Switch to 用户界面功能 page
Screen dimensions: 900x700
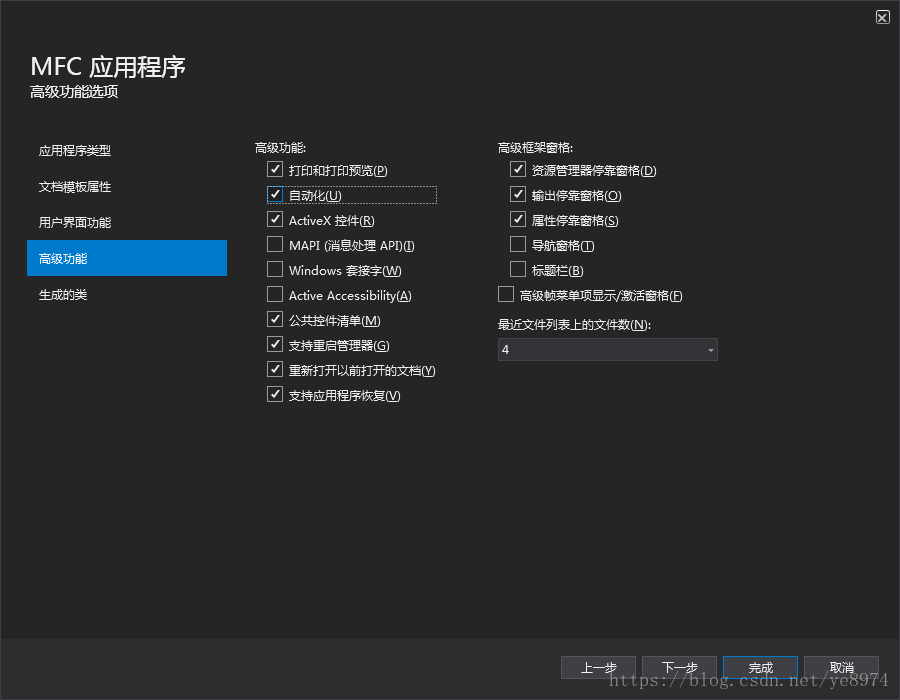127,222
